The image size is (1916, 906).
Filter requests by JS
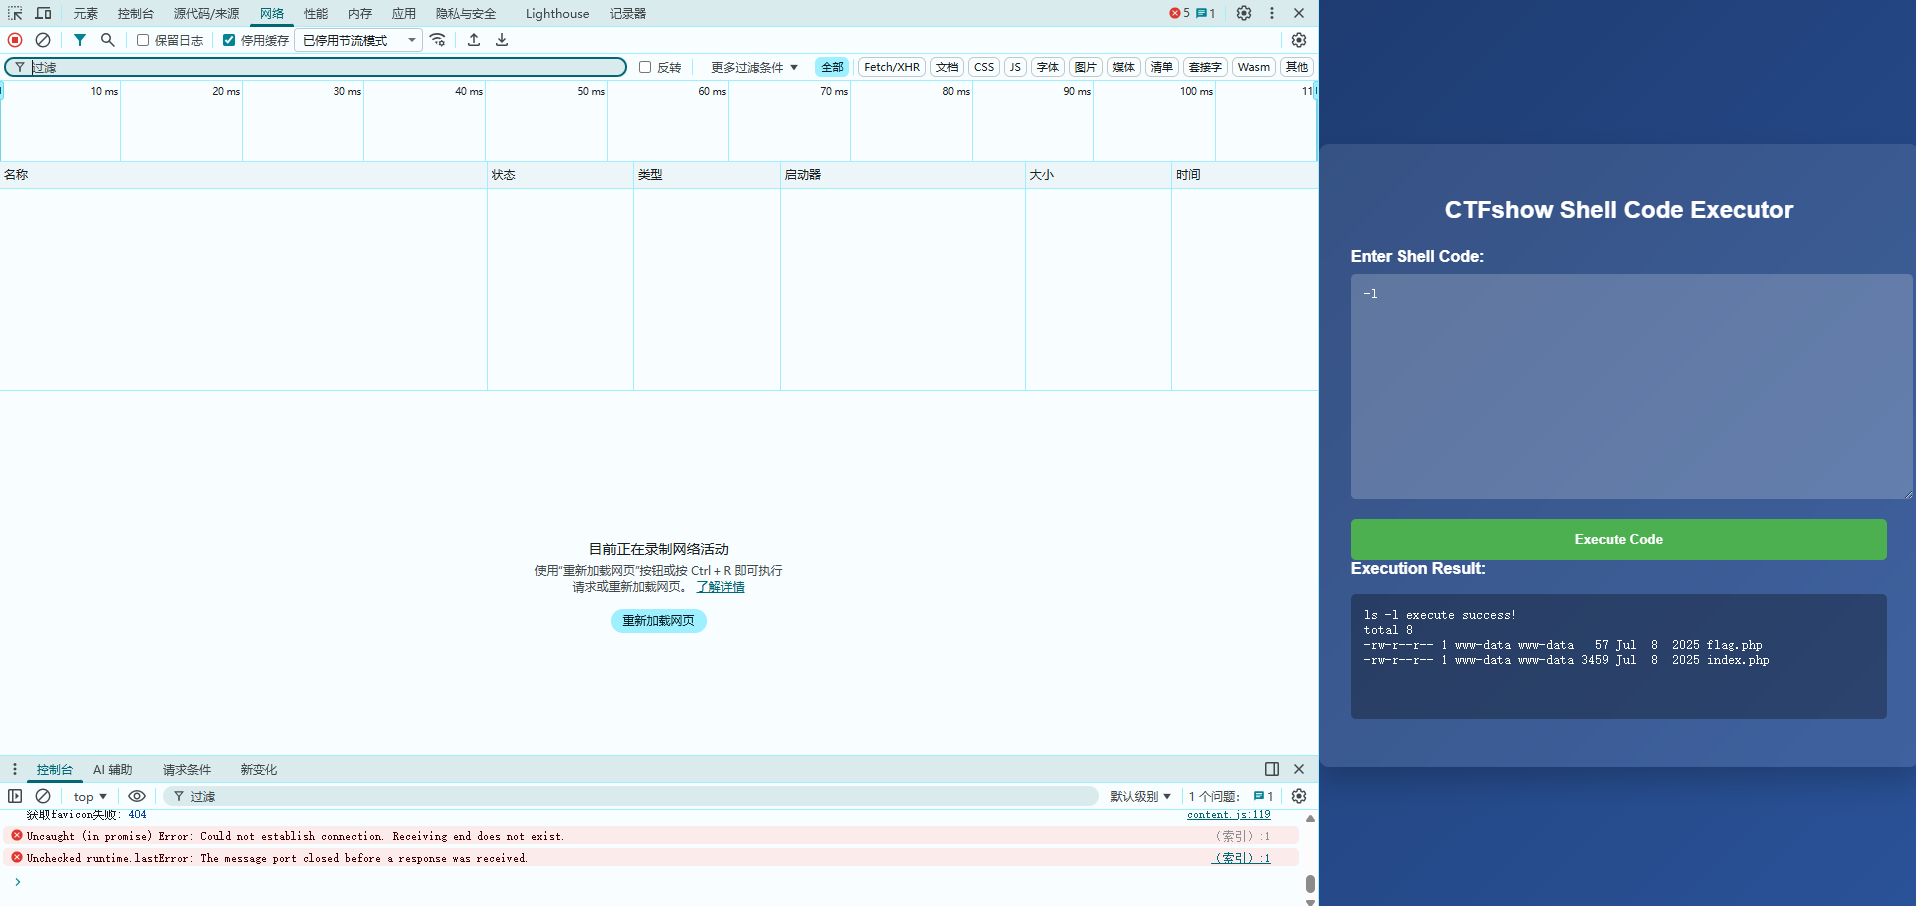pyautogui.click(x=1015, y=67)
